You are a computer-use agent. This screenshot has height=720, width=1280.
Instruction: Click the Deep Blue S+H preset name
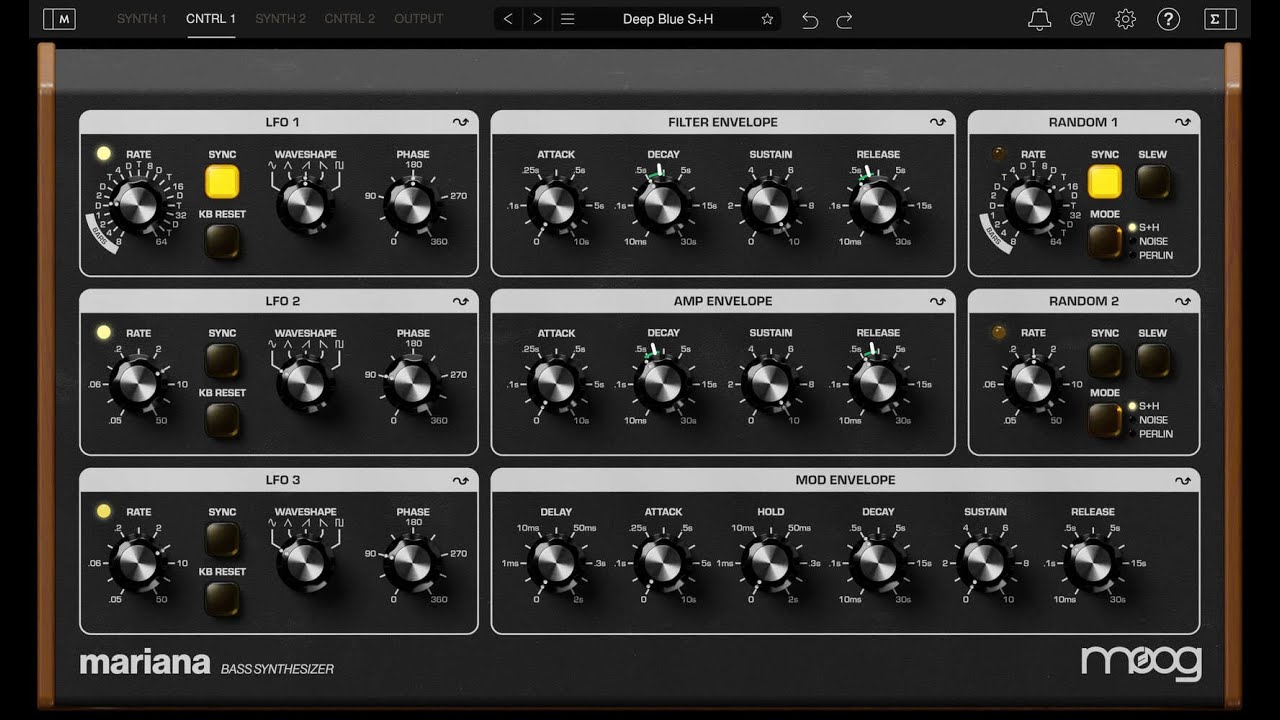(668, 19)
